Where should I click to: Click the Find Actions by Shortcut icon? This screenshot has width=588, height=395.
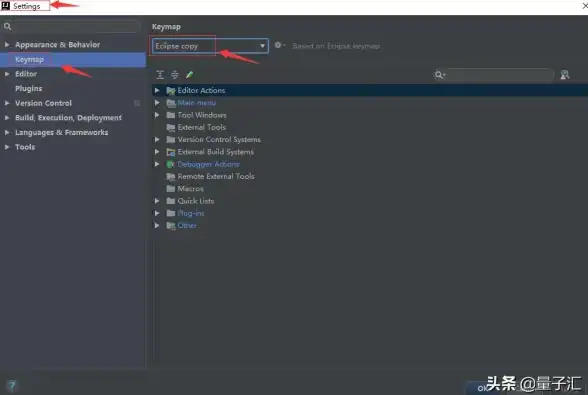pyautogui.click(x=565, y=75)
